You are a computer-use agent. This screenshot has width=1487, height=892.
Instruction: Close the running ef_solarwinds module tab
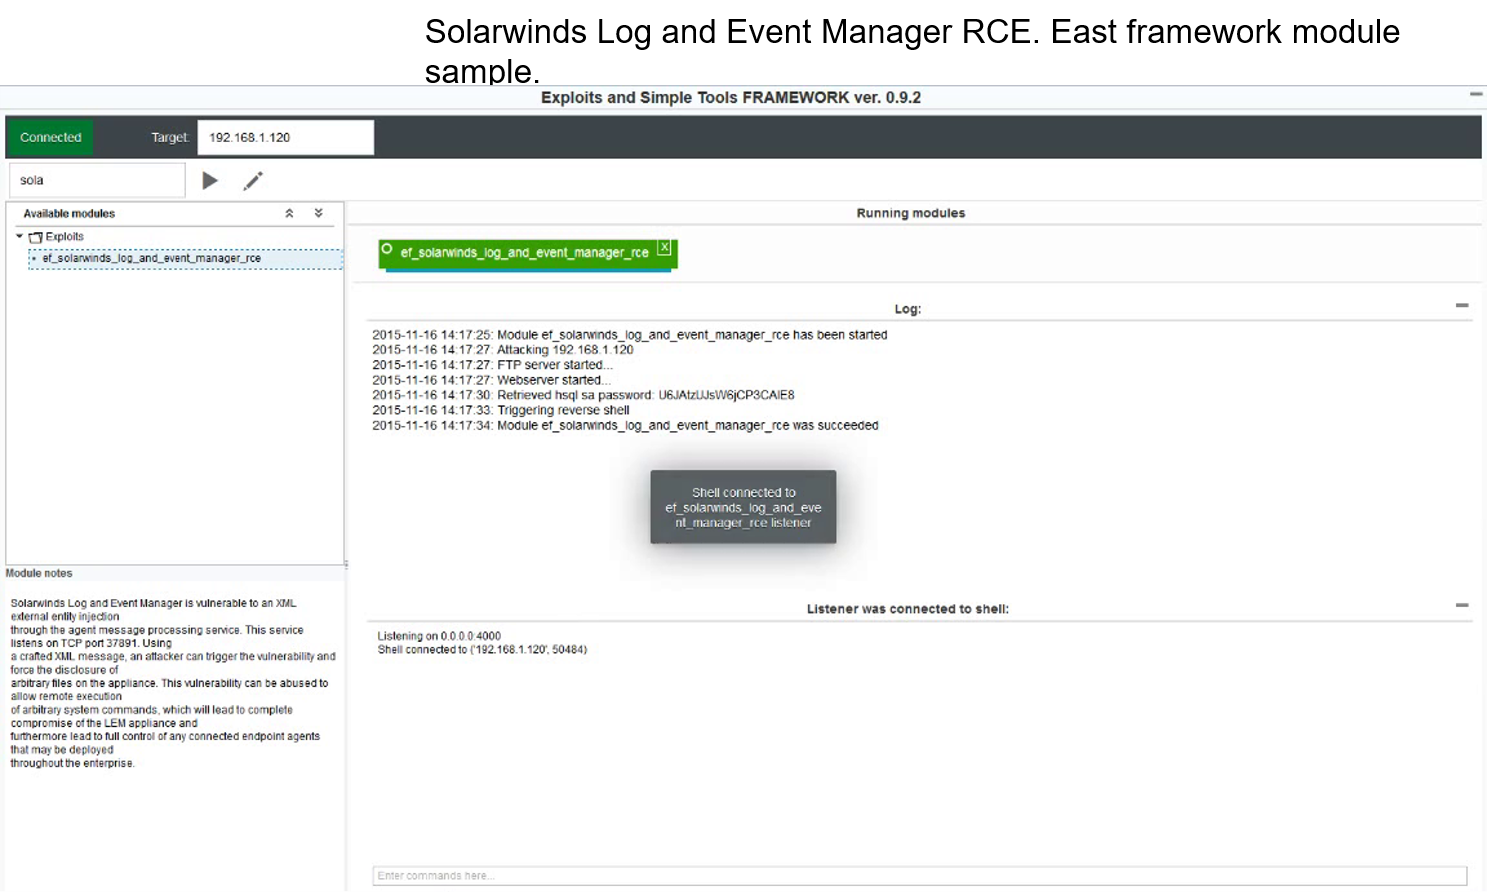(664, 248)
